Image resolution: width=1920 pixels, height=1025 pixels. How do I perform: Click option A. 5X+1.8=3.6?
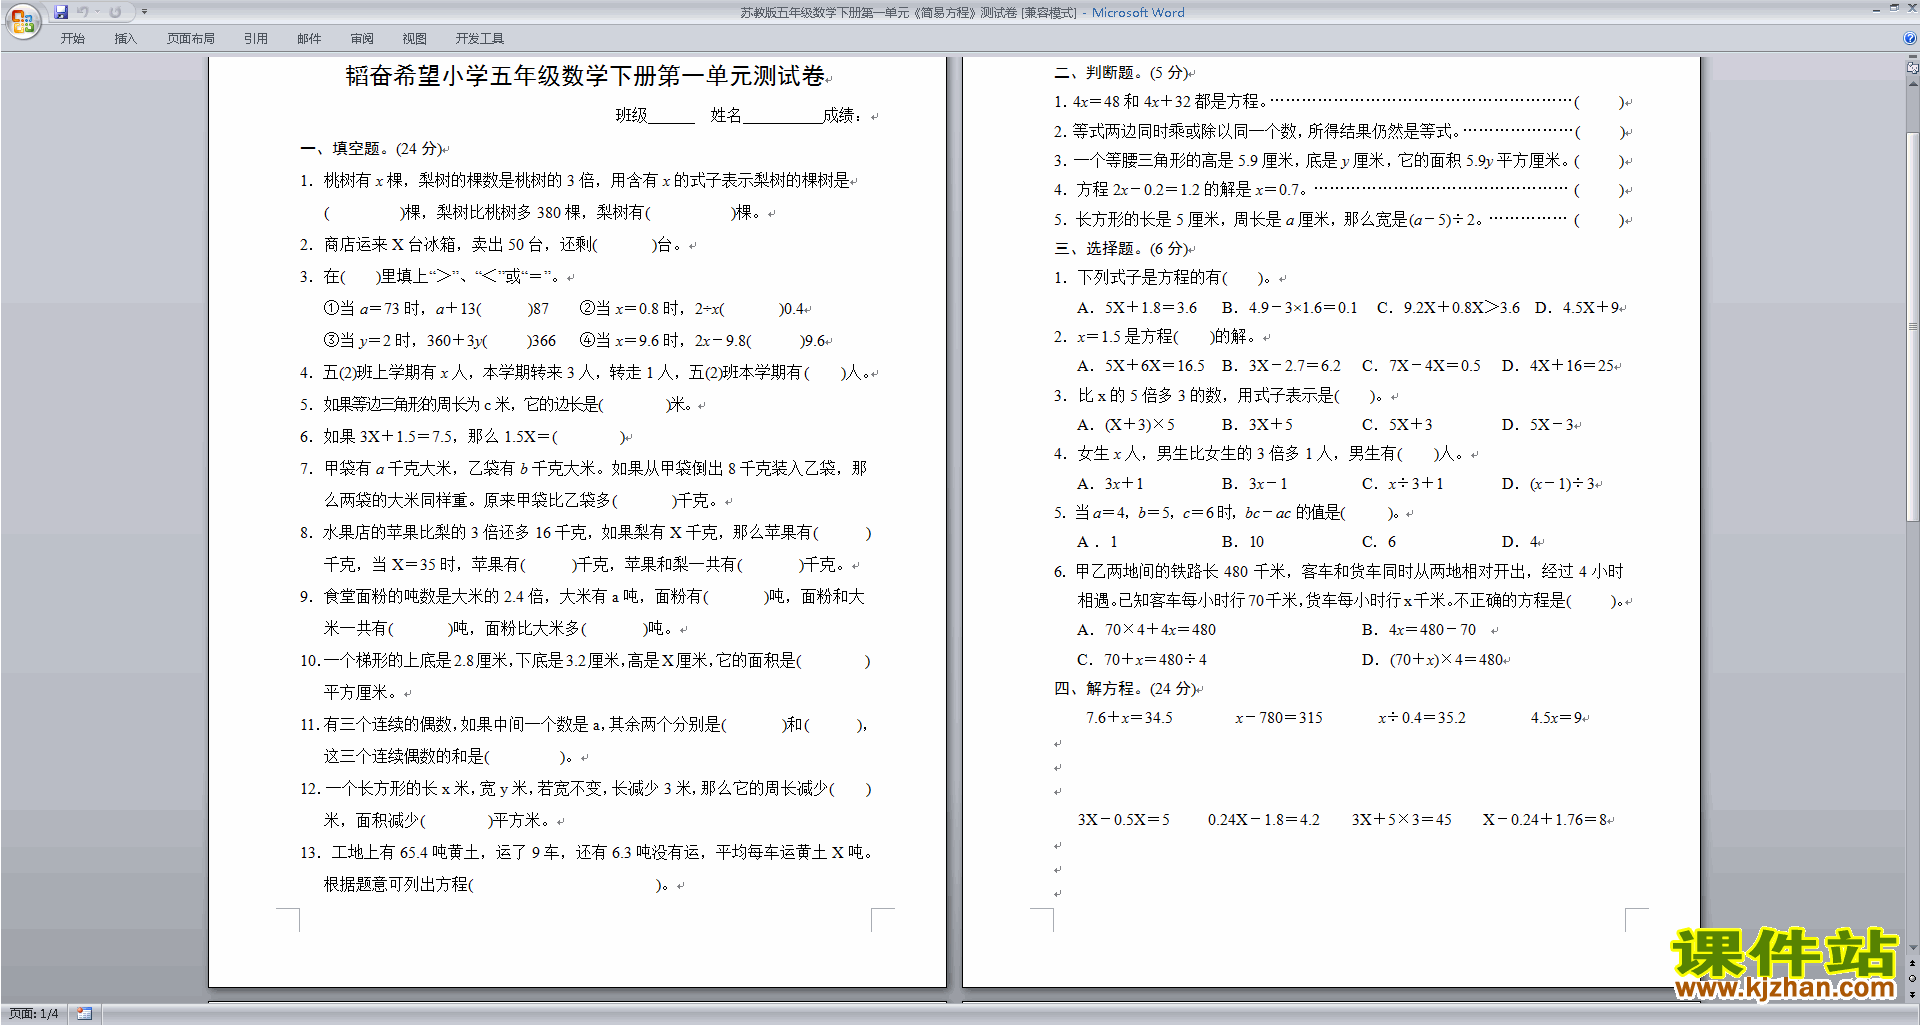click(x=1137, y=308)
